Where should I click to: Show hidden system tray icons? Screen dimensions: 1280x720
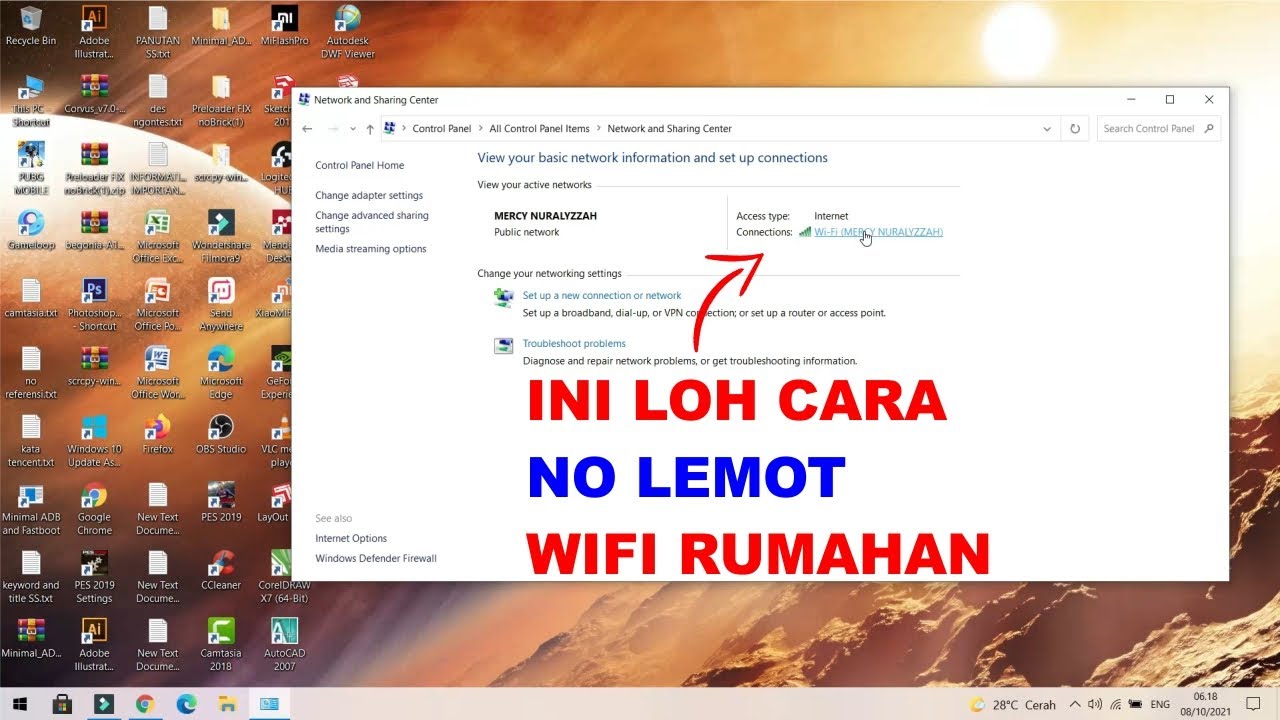click(x=1076, y=704)
